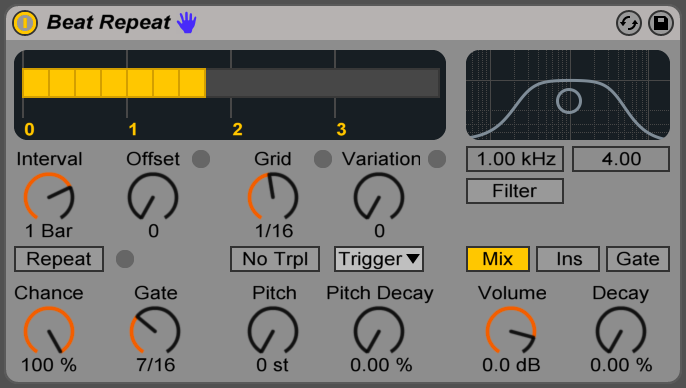Select Gate output mode

[638, 259]
